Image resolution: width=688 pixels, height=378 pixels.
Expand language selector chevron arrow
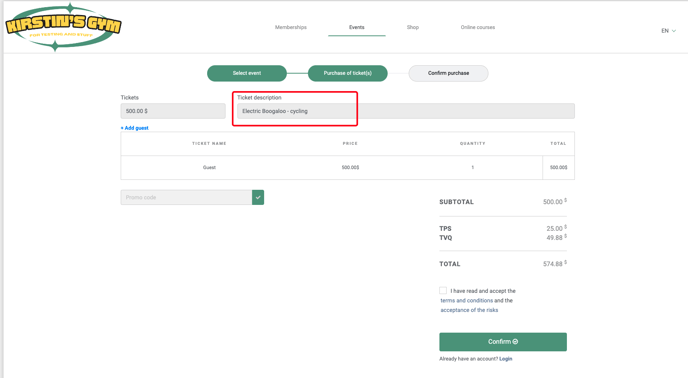click(x=674, y=31)
